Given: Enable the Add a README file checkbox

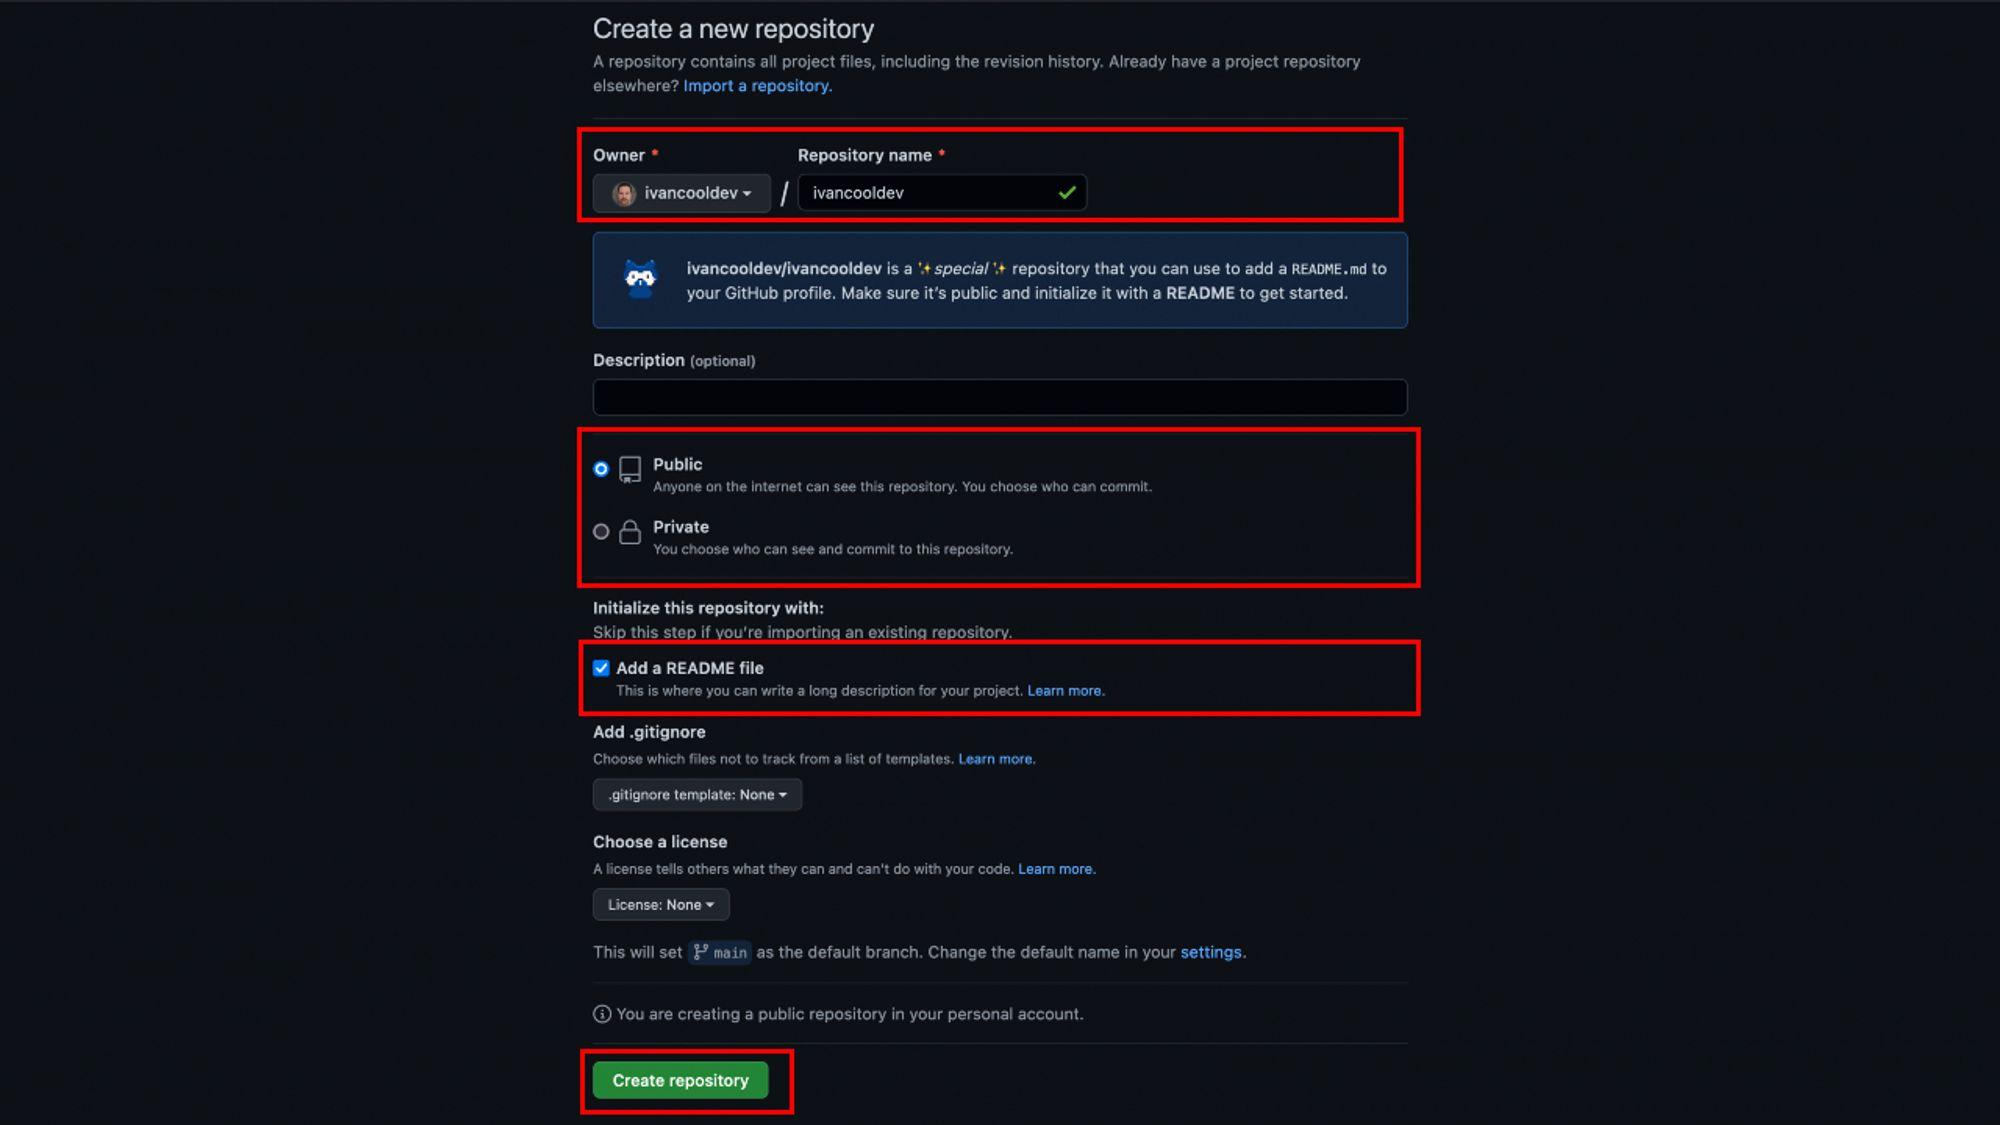Looking at the screenshot, I should click(x=600, y=668).
